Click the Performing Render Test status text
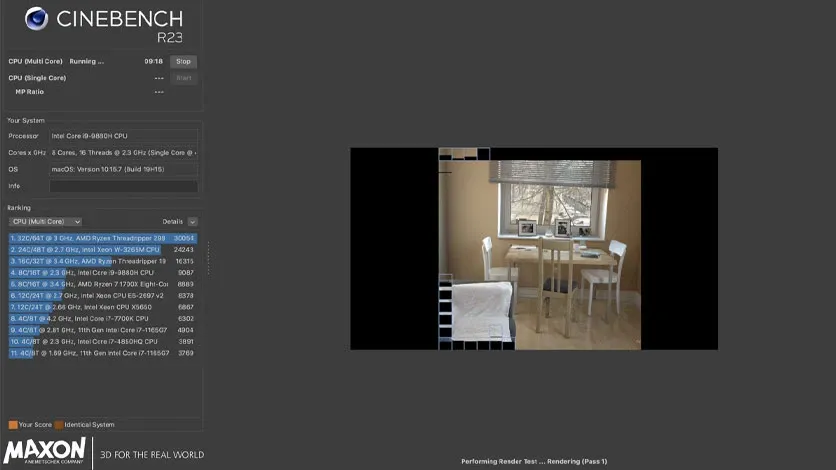The image size is (836, 470). click(534, 461)
